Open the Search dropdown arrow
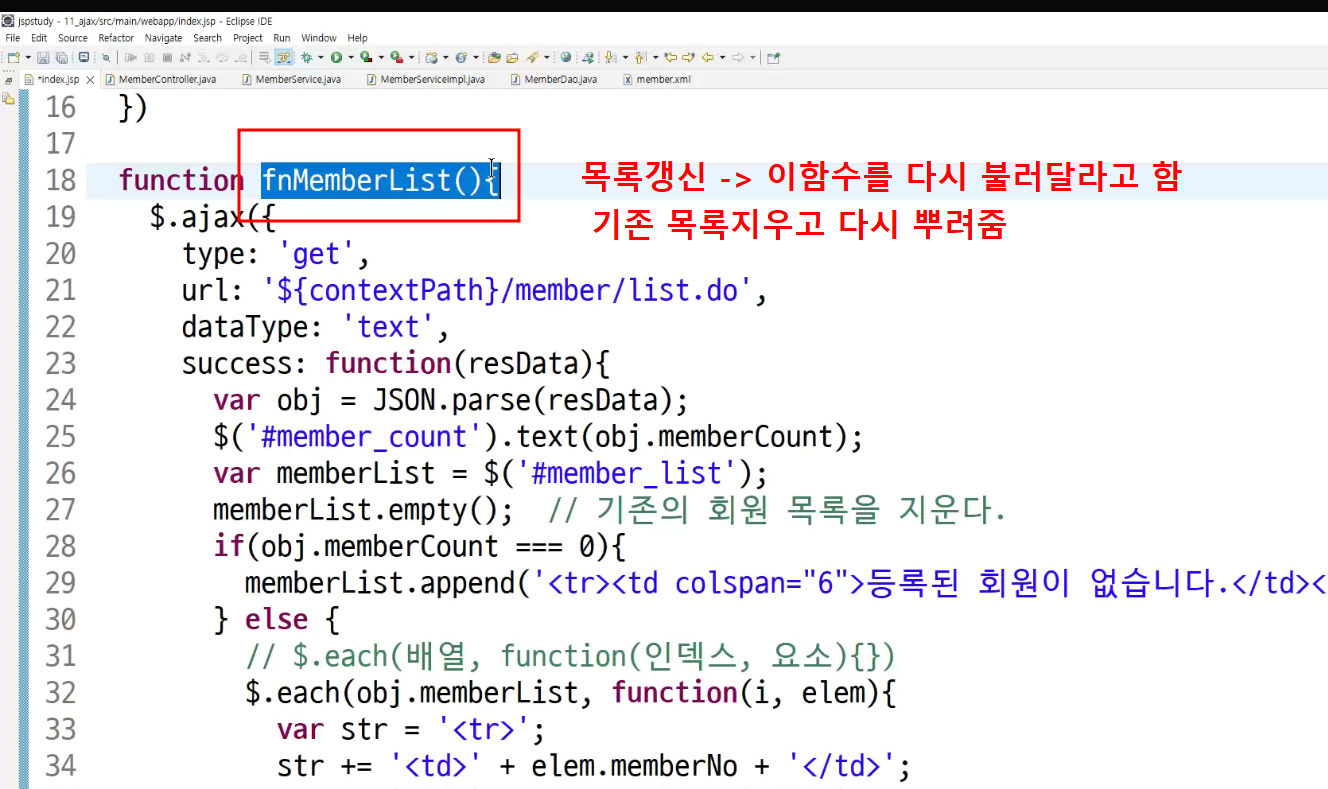 [547, 58]
